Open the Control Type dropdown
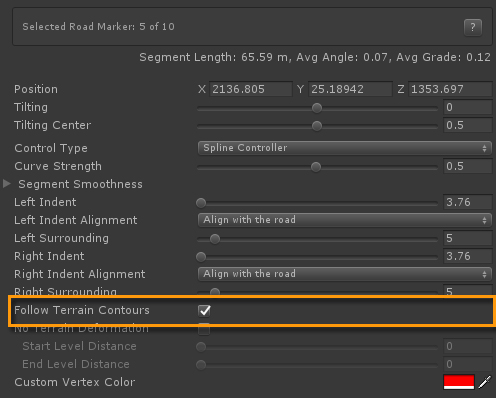Image resolution: width=496 pixels, height=398 pixels. point(345,148)
